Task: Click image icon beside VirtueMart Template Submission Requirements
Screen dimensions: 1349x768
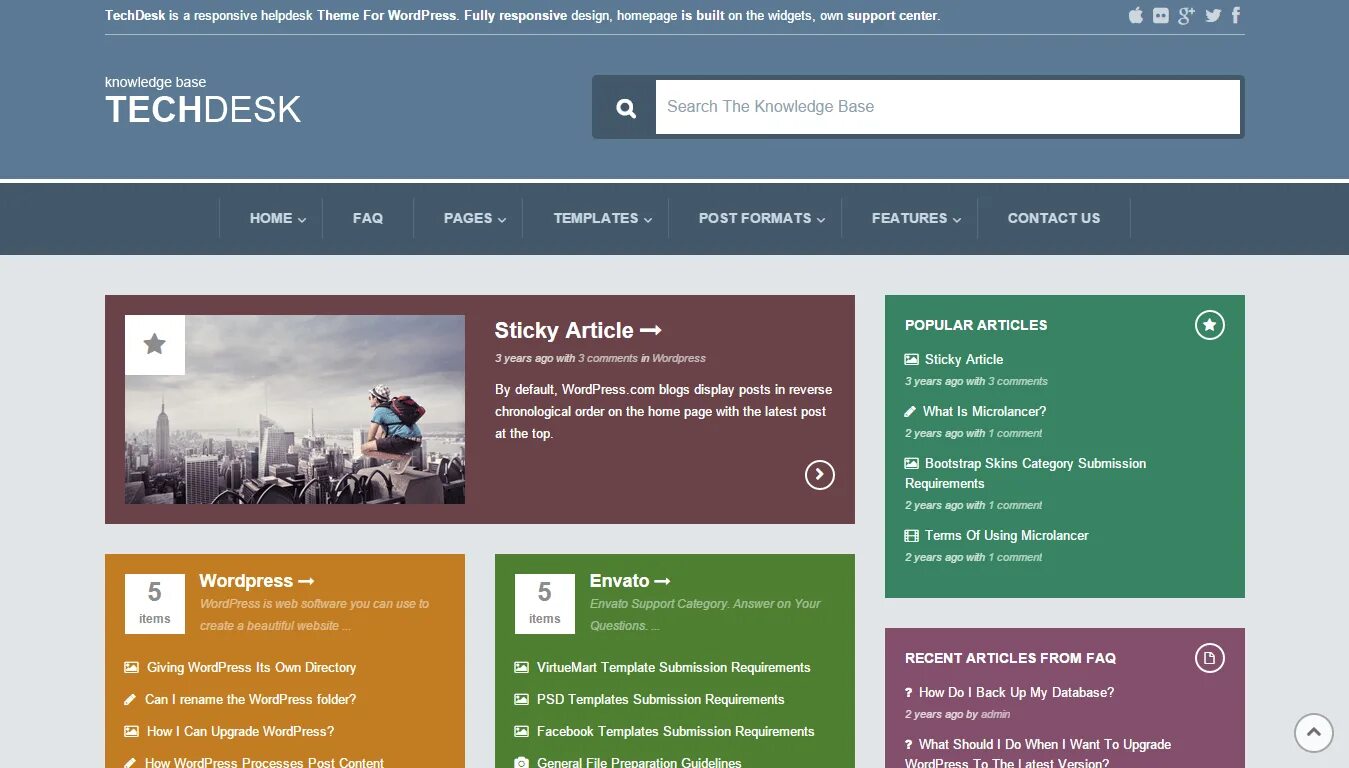Action: coord(522,667)
